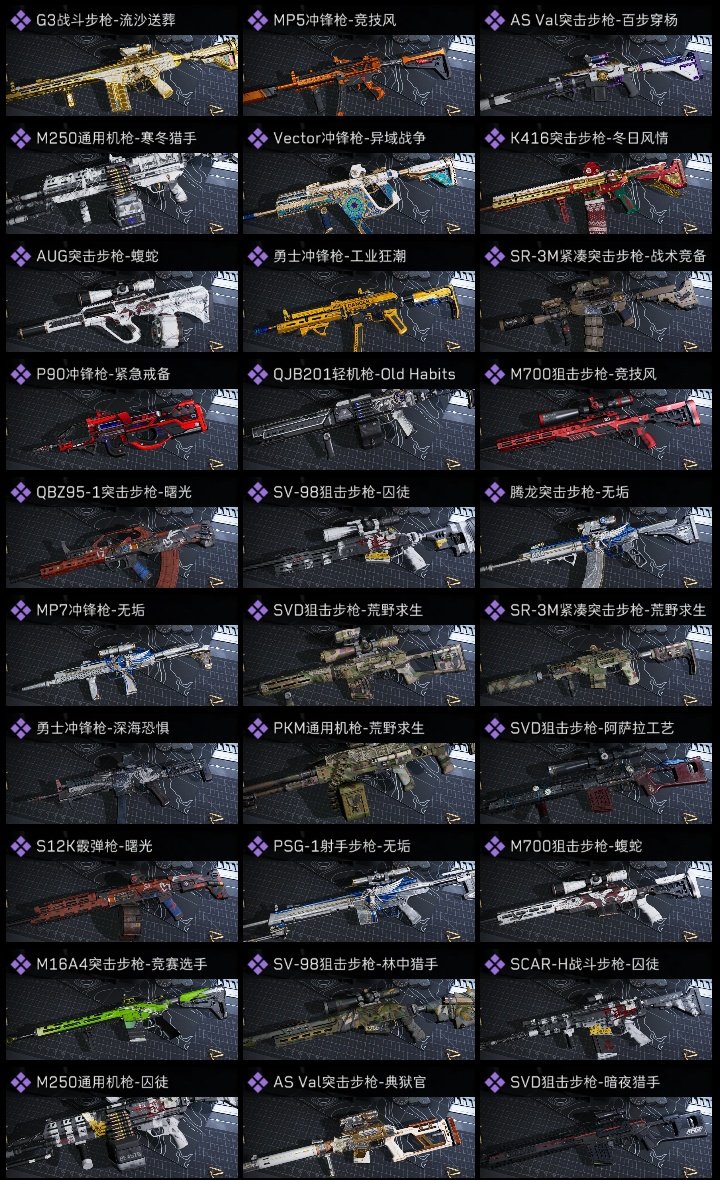Click the purple rarity icon beside K416突击步枪-冬日风情
720x1180 pixels.
(494, 138)
